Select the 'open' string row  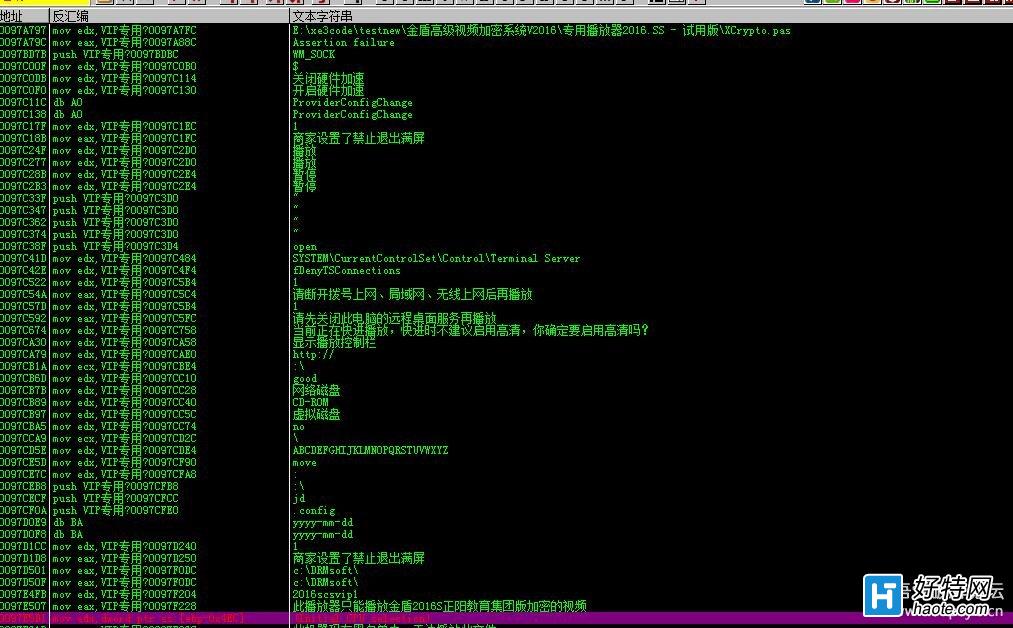[304, 247]
